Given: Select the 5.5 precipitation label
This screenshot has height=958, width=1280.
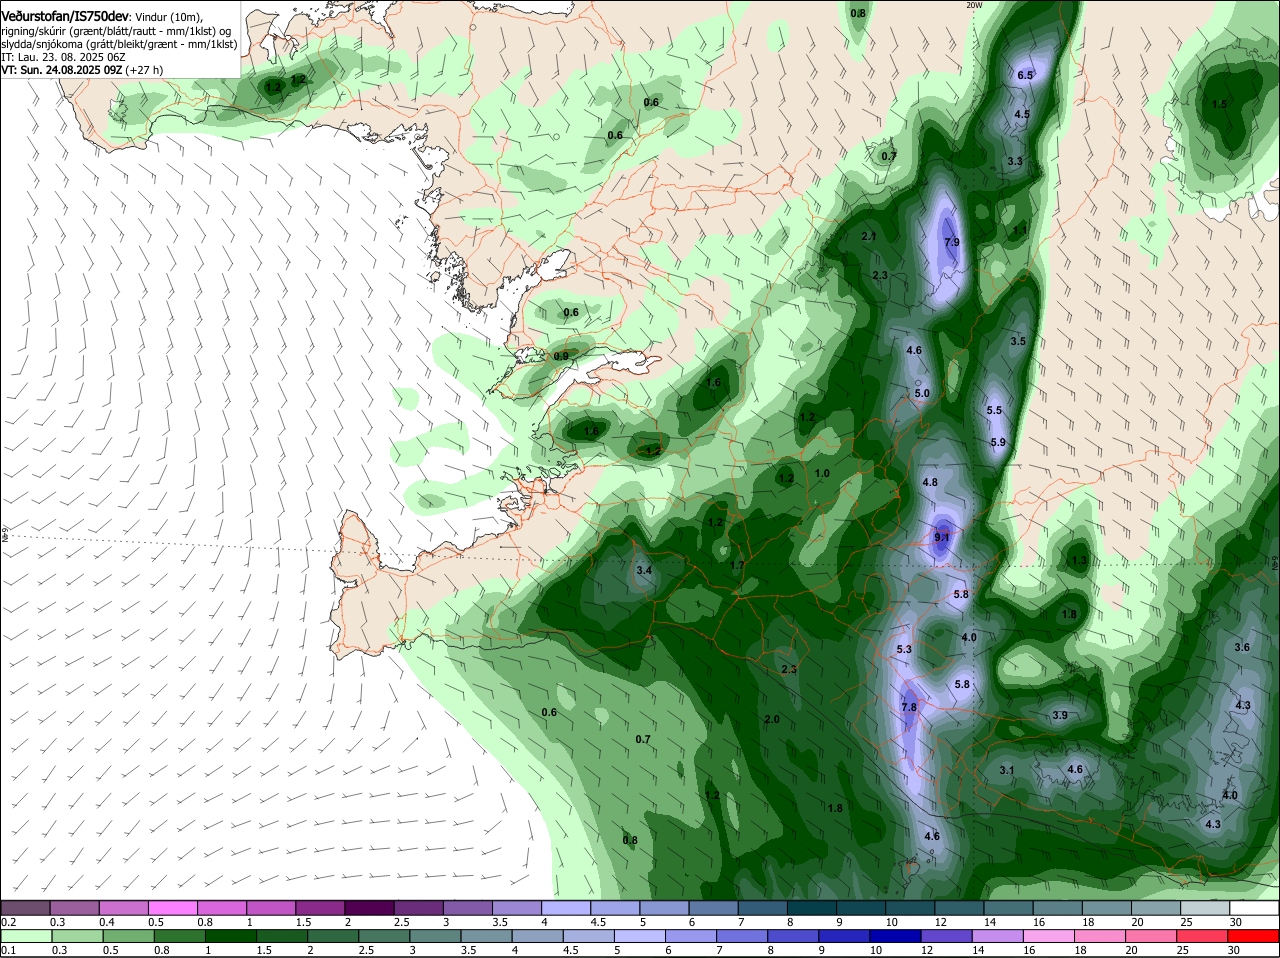Looking at the screenshot, I should click(x=994, y=410).
